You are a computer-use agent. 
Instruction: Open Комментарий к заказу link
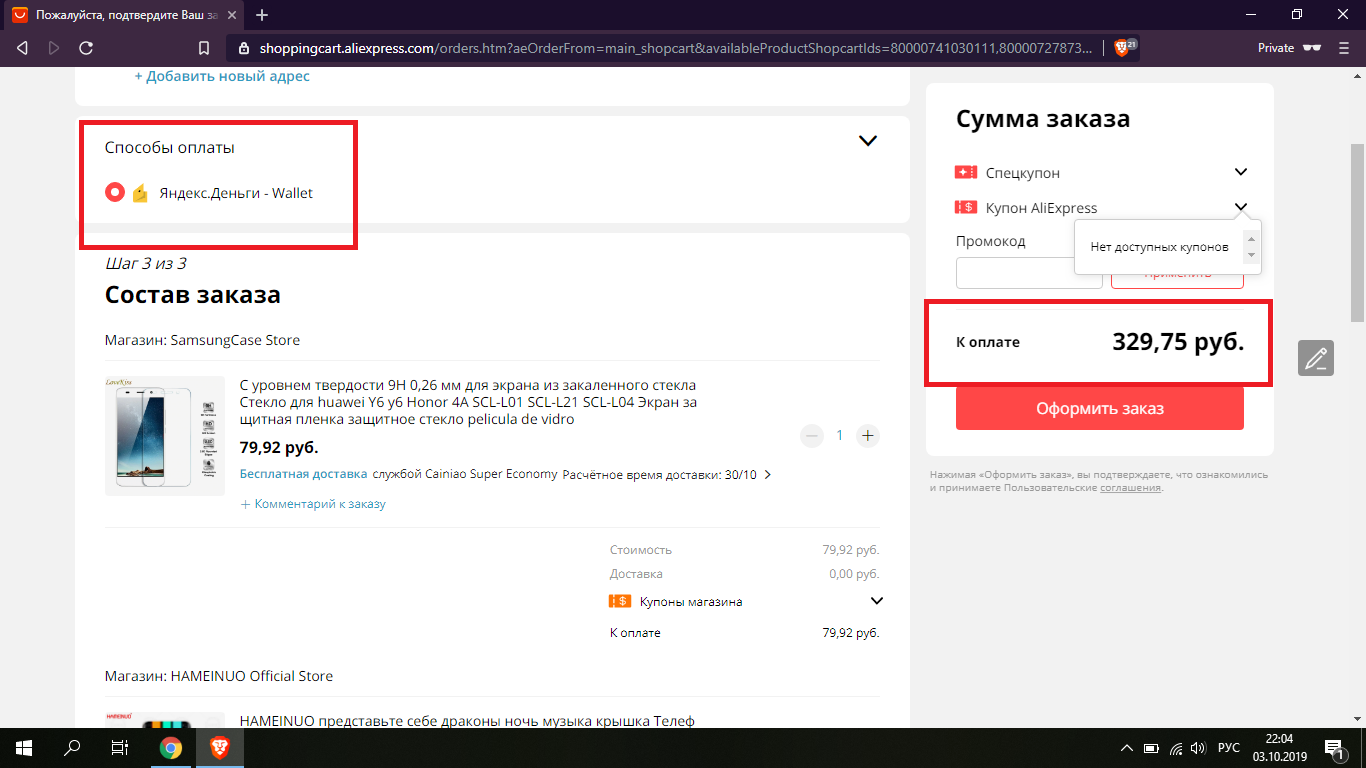click(313, 504)
